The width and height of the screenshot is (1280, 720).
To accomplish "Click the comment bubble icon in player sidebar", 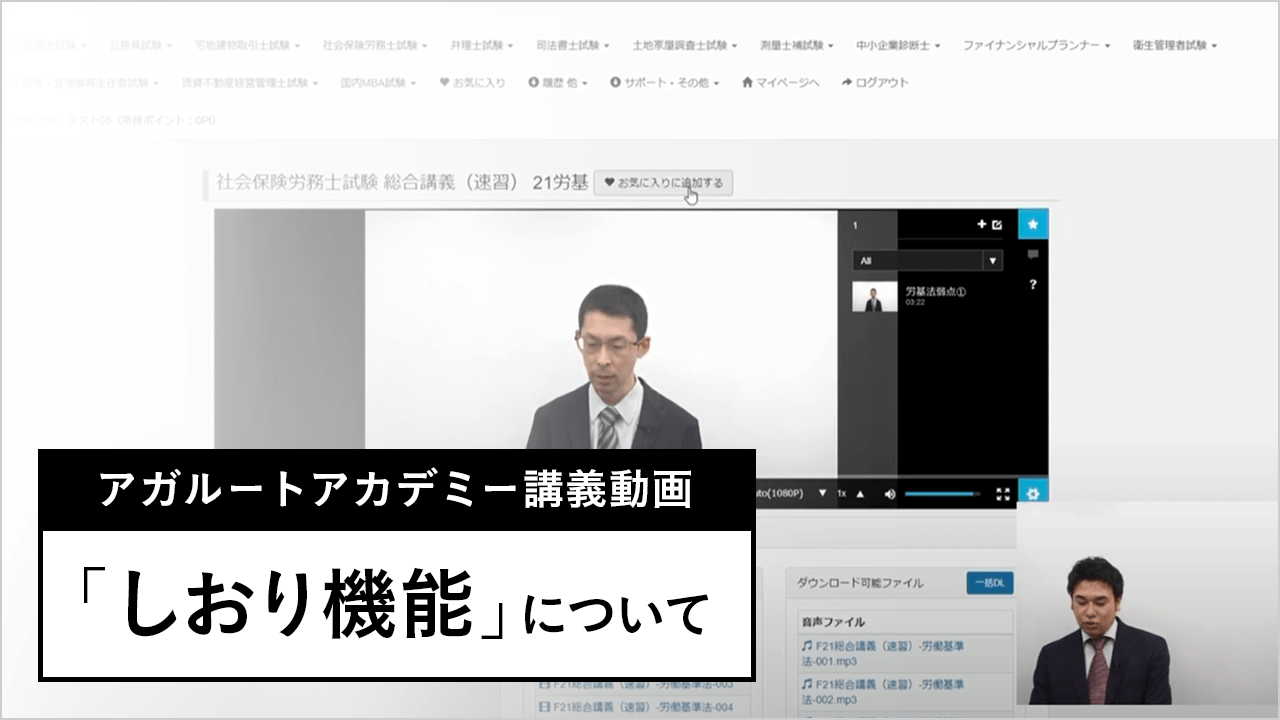I will tap(1033, 255).
